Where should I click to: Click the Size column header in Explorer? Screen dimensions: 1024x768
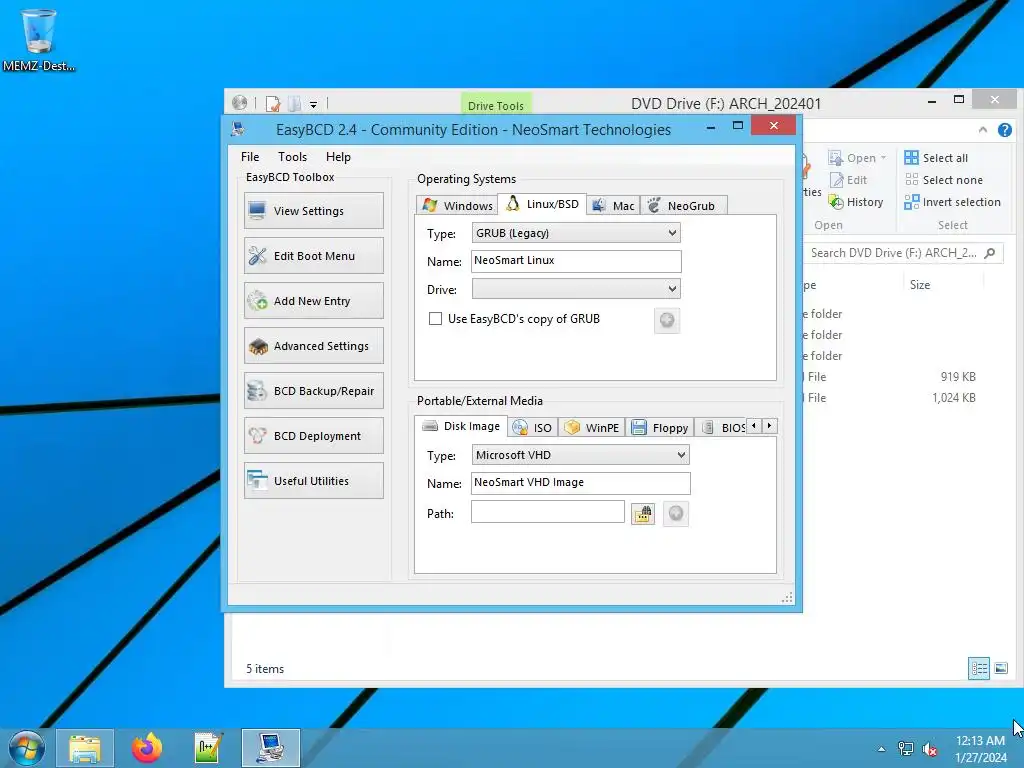tap(920, 285)
